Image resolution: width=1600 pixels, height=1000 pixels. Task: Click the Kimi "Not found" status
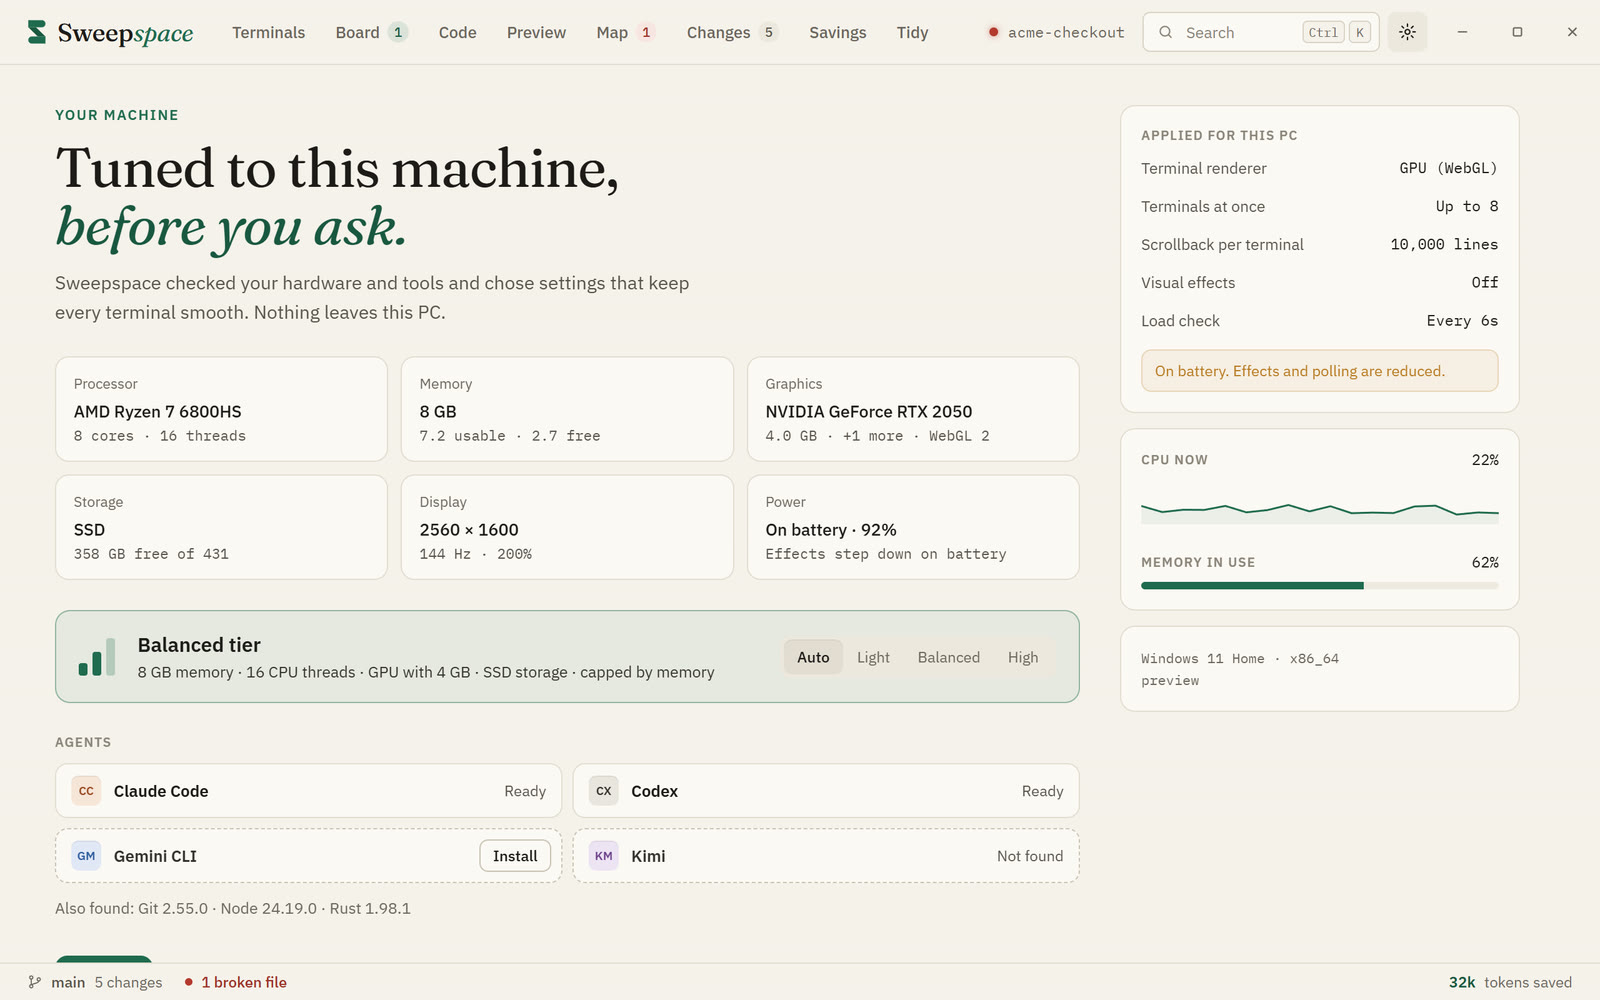[x=1030, y=856]
